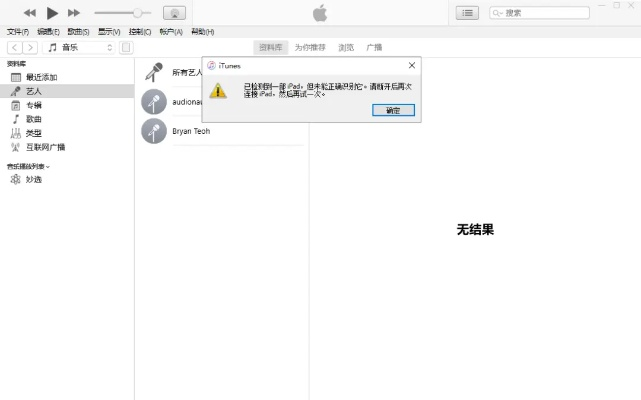Switch to the 为你推荐 tab
This screenshot has width=641, height=400.
point(309,47)
